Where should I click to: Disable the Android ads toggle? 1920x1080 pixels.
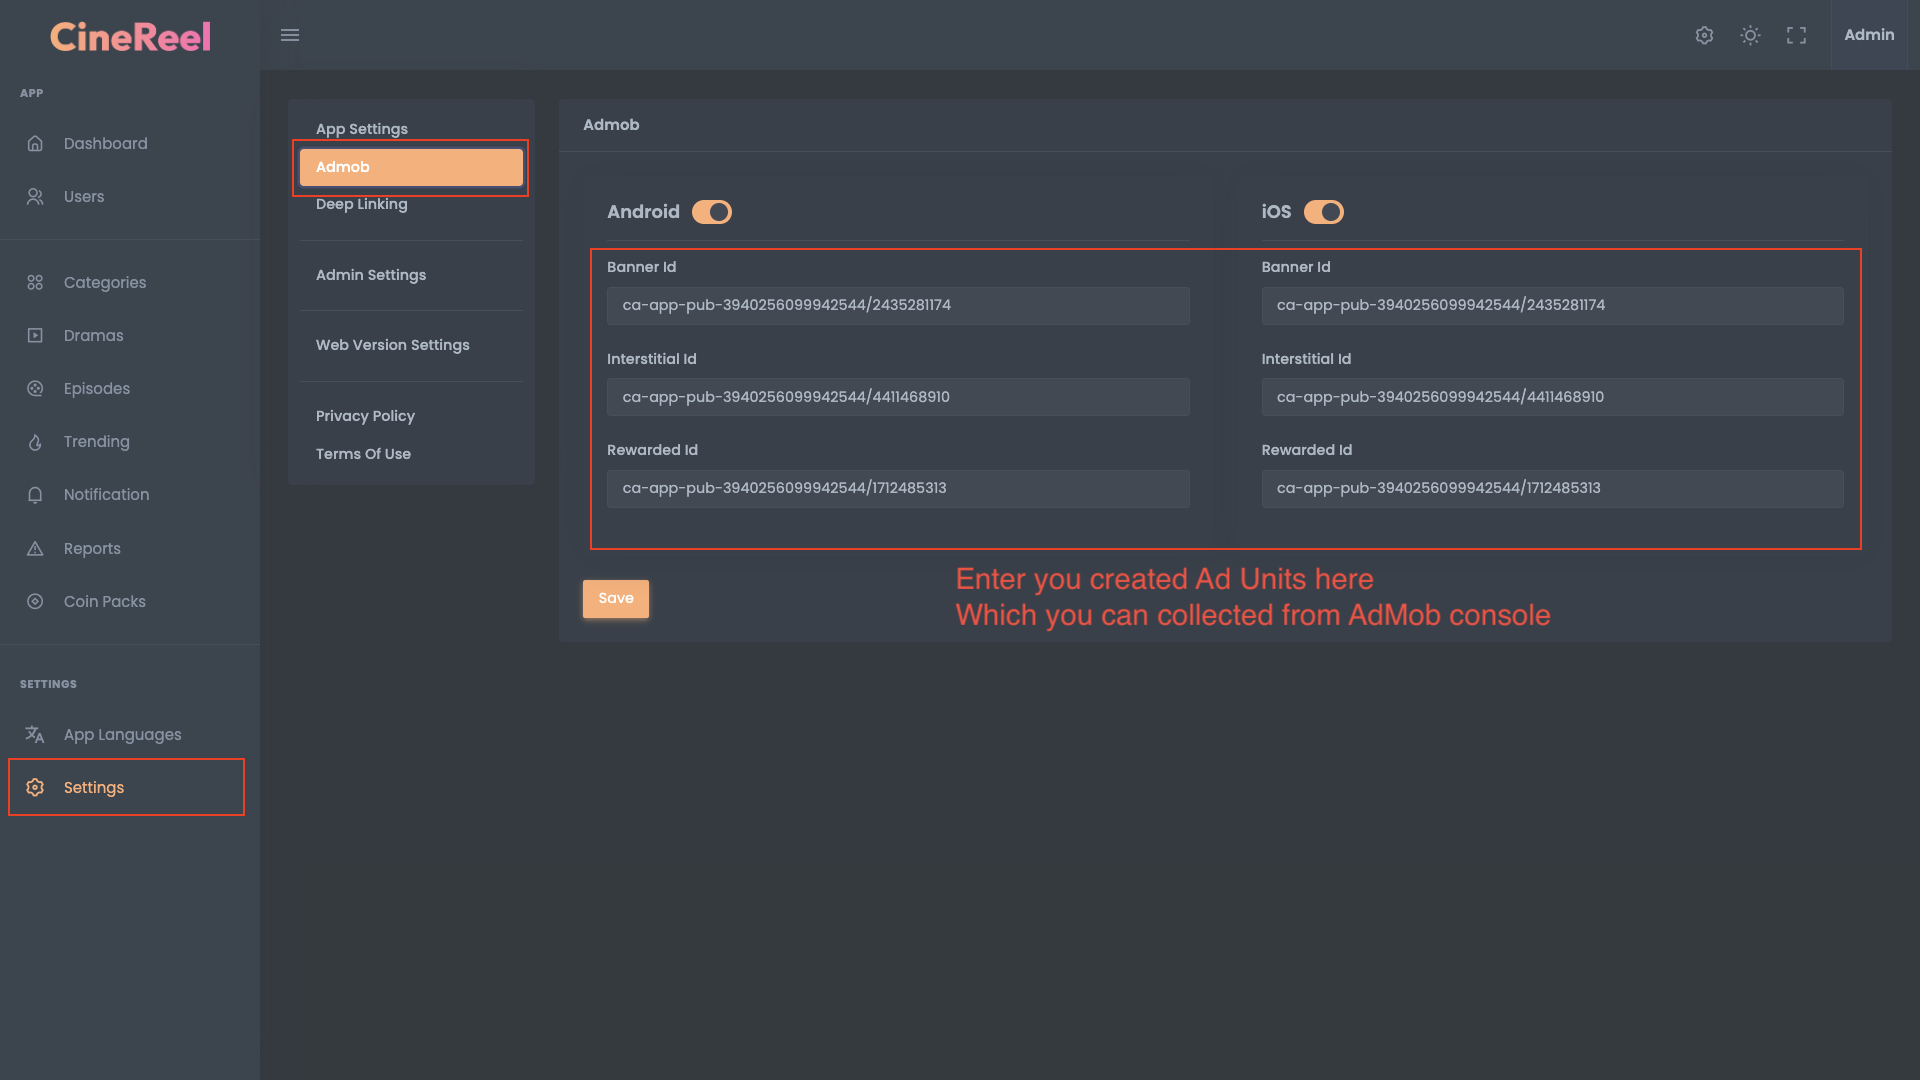tap(712, 212)
